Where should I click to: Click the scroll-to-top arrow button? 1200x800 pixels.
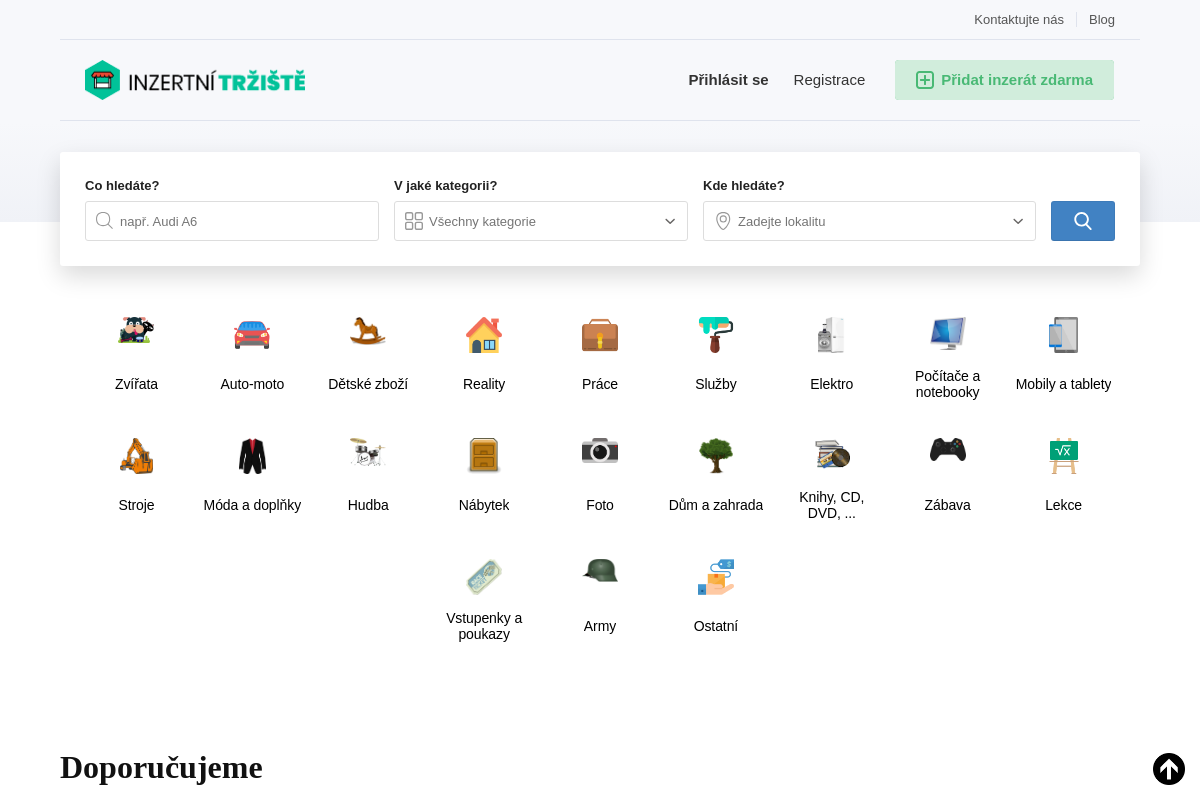point(1168,769)
